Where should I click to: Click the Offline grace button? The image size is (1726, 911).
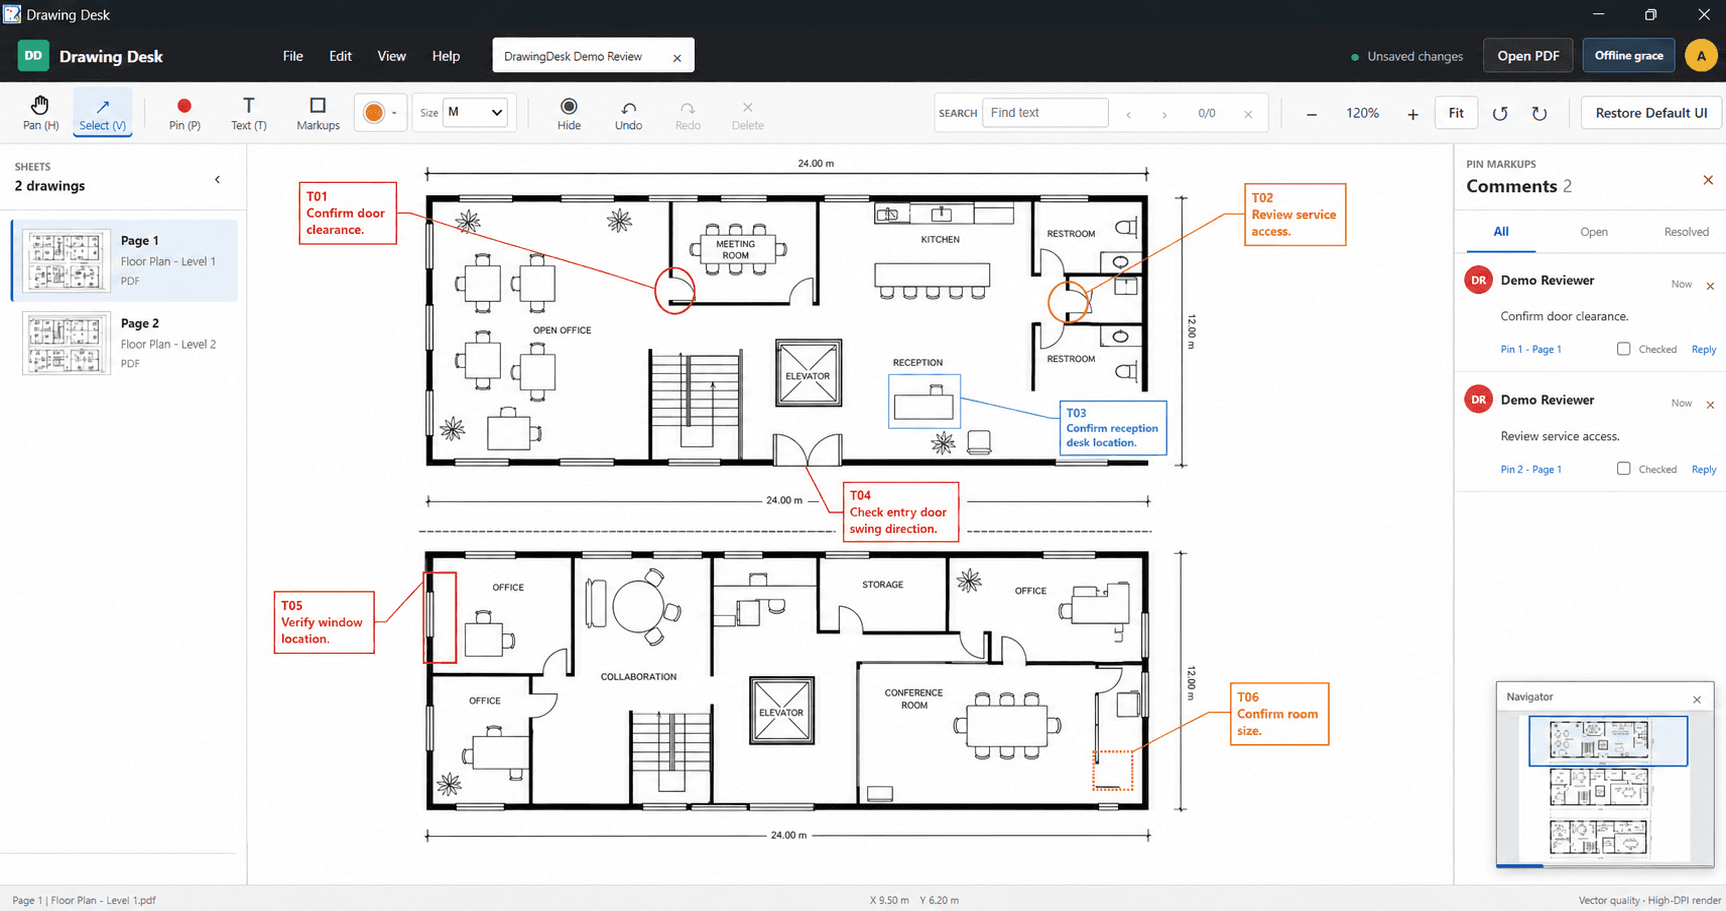(1629, 56)
